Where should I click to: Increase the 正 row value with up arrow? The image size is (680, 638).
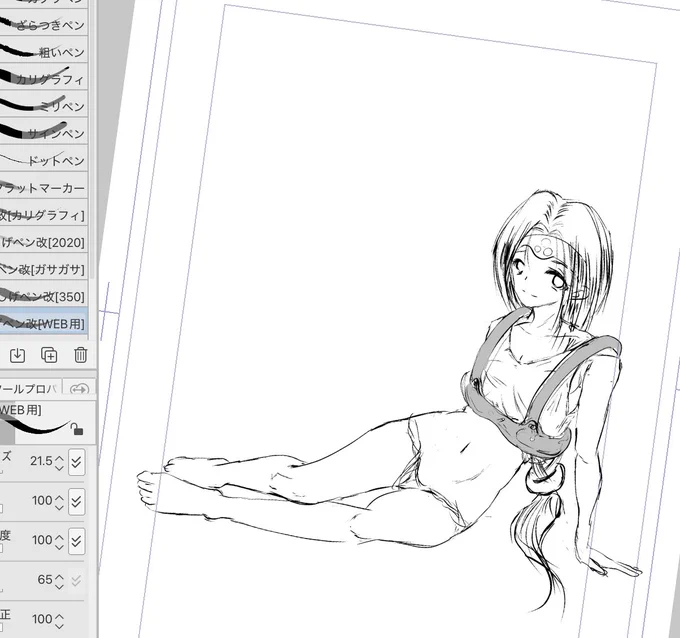click(x=59, y=615)
